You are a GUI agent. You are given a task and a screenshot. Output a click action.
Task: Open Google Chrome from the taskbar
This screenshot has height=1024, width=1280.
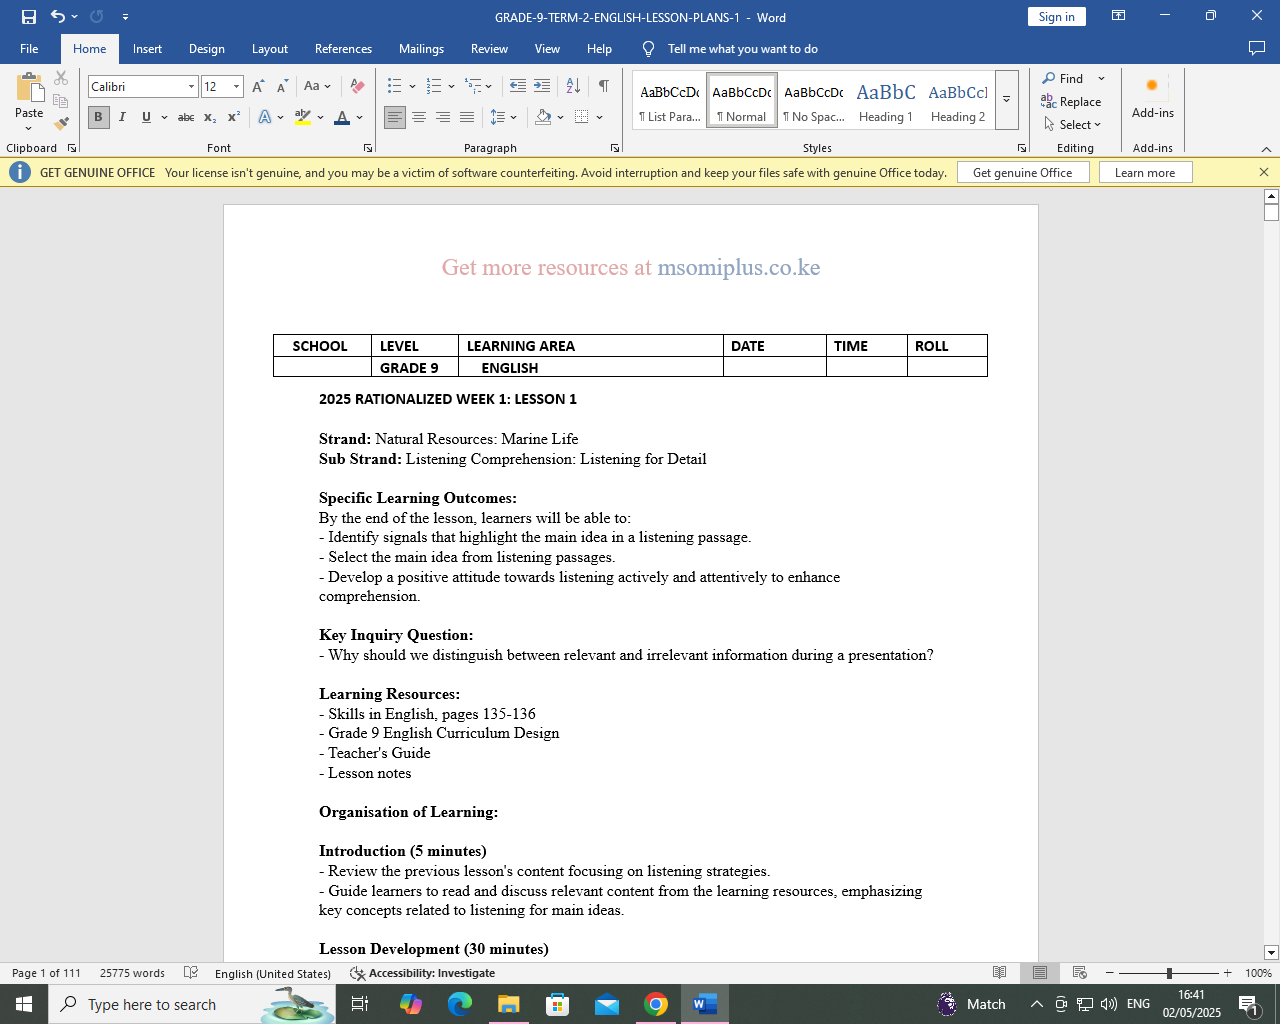pyautogui.click(x=656, y=1004)
